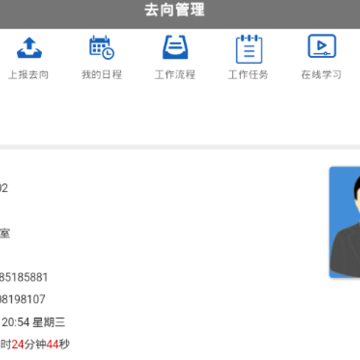Click the phone number ending 85185881
The image size is (360, 360).
[24, 277]
